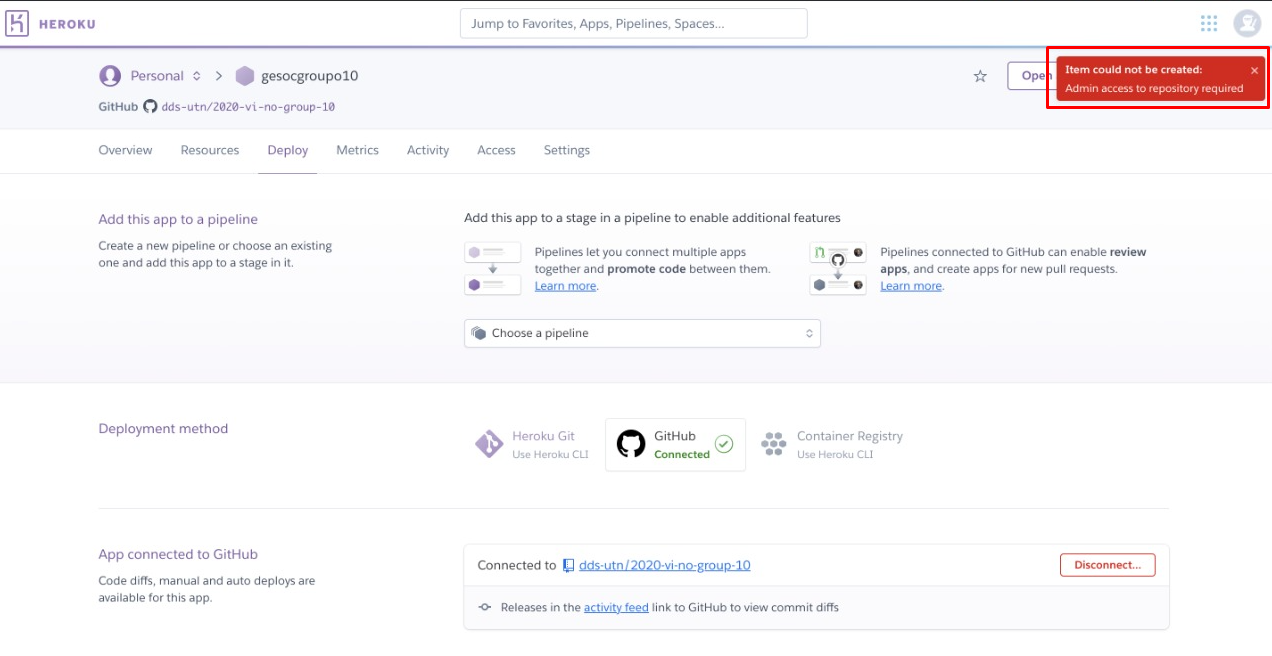This screenshot has height=656, width=1272.
Task: Click the repository book icon next to dds-utn link
Action: pyautogui.click(x=568, y=565)
